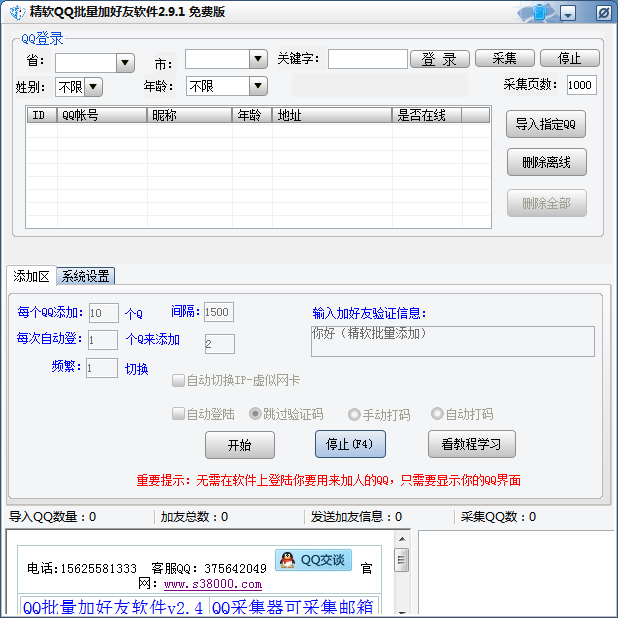Click the QQ交谈 chat button

click(313, 560)
